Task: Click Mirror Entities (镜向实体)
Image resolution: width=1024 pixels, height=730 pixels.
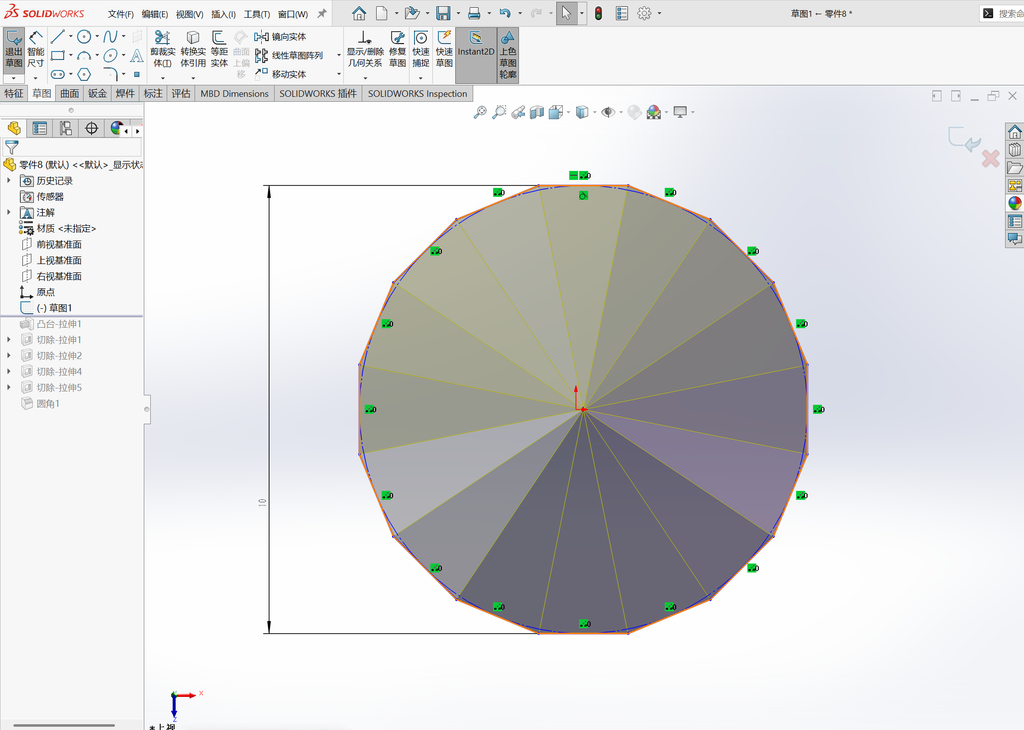Action: (x=280, y=37)
